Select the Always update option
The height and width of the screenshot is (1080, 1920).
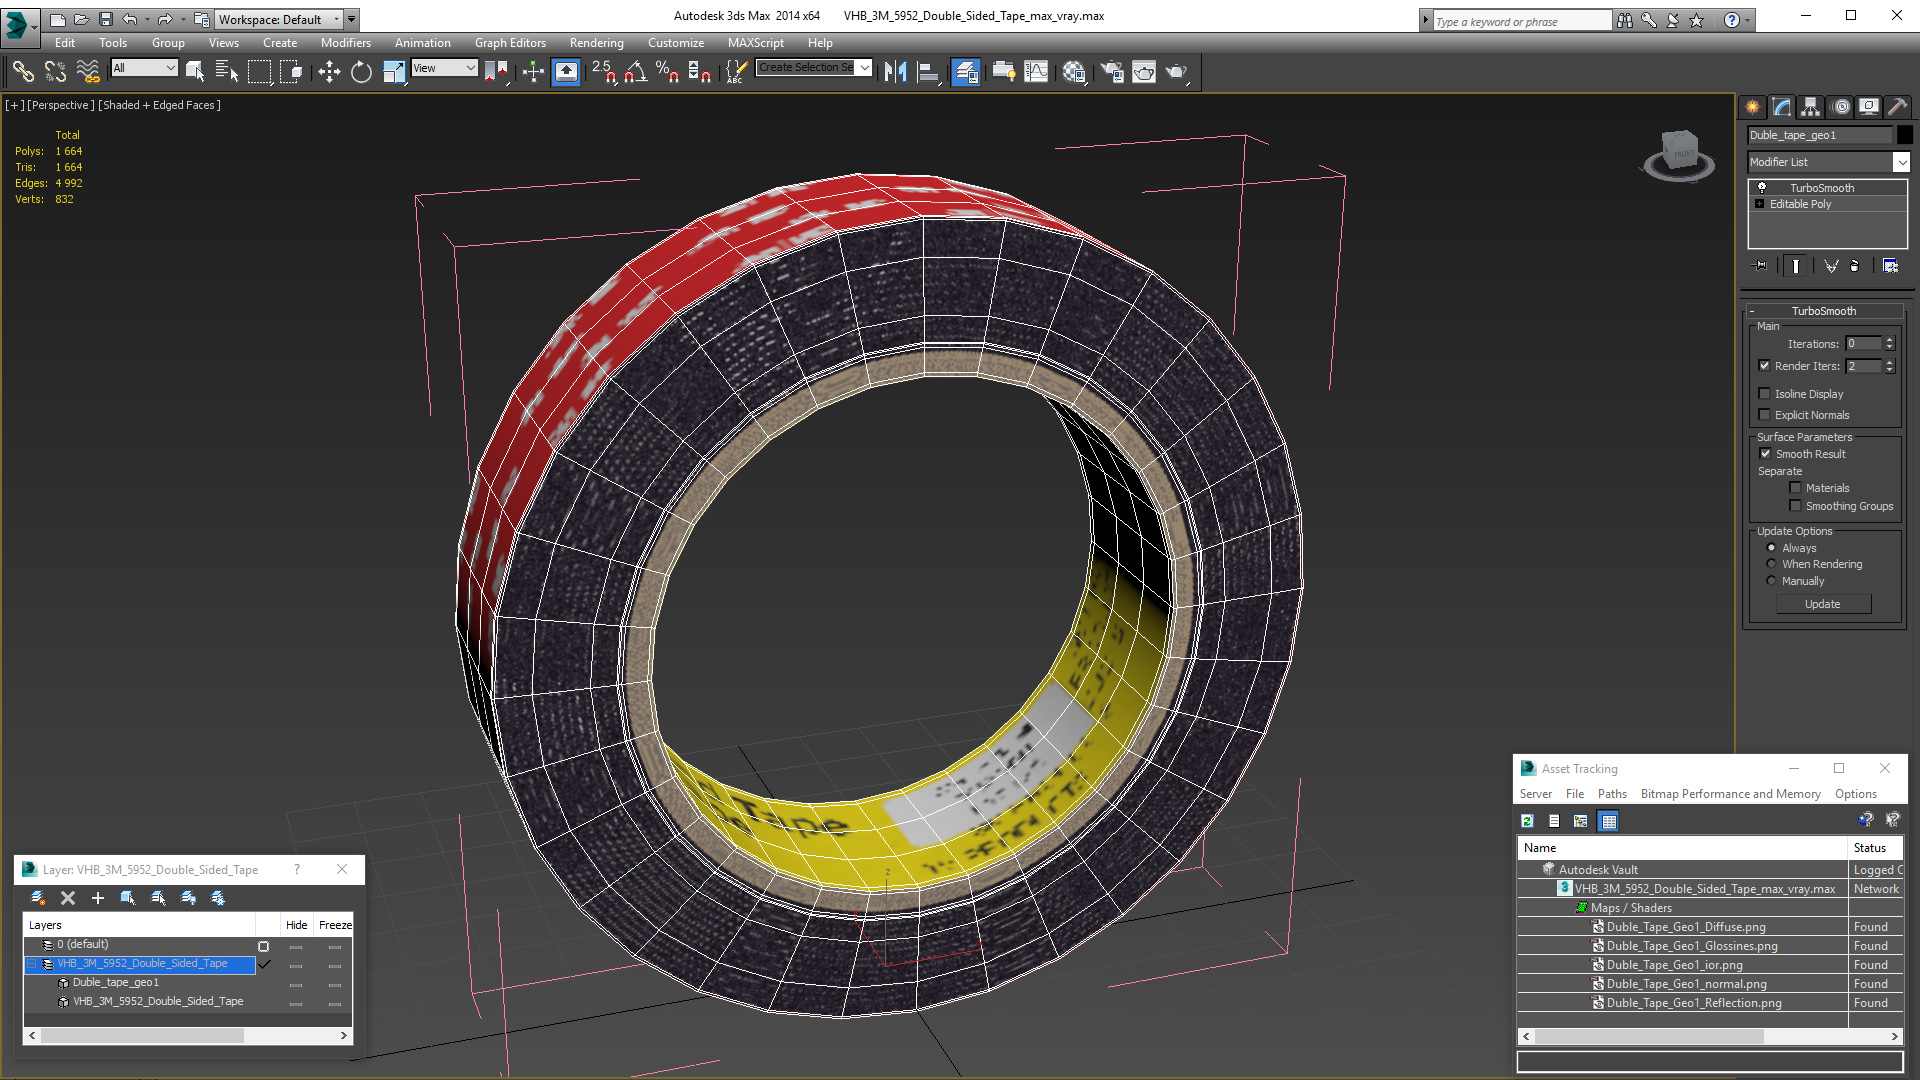(1771, 548)
